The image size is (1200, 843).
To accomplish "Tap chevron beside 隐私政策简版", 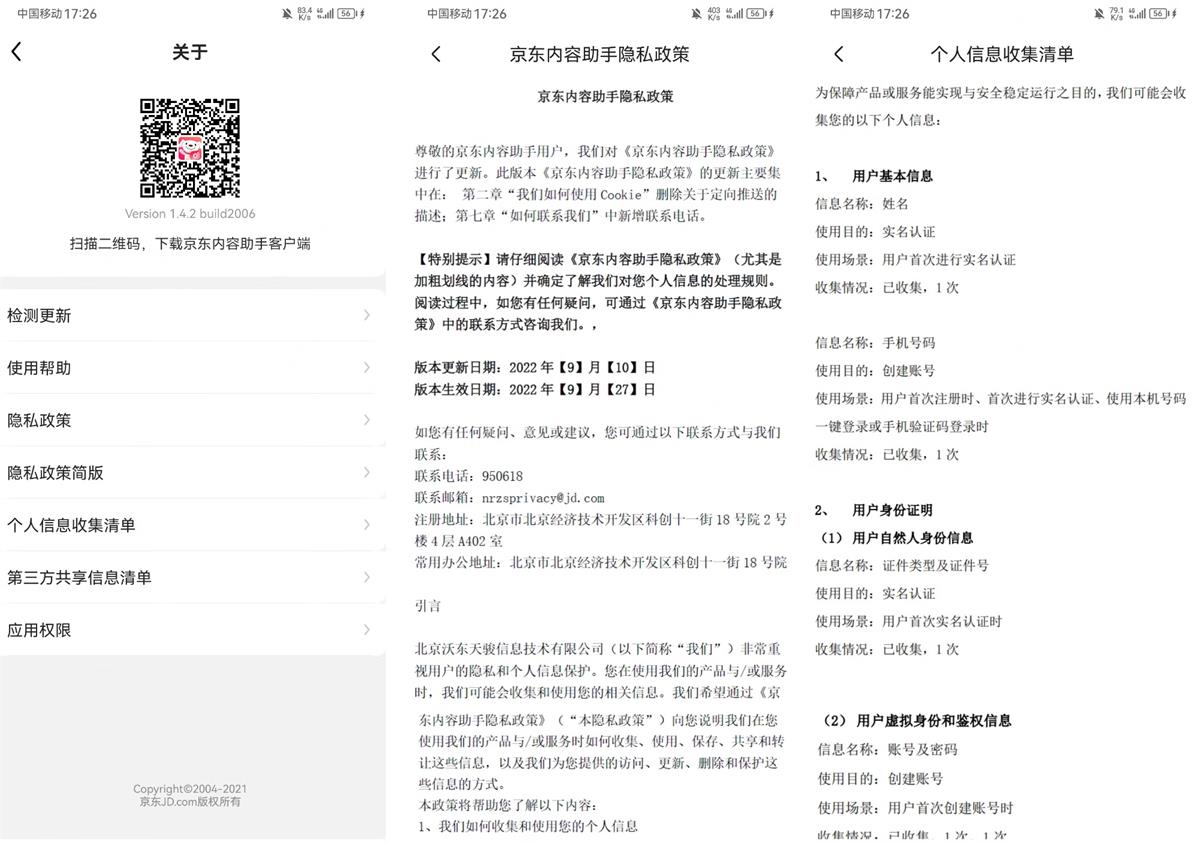I will (x=367, y=472).
